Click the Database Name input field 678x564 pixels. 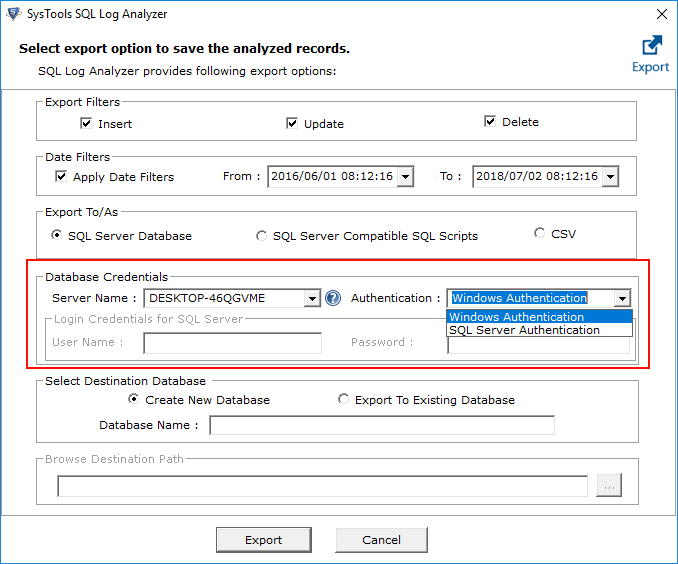click(382, 425)
